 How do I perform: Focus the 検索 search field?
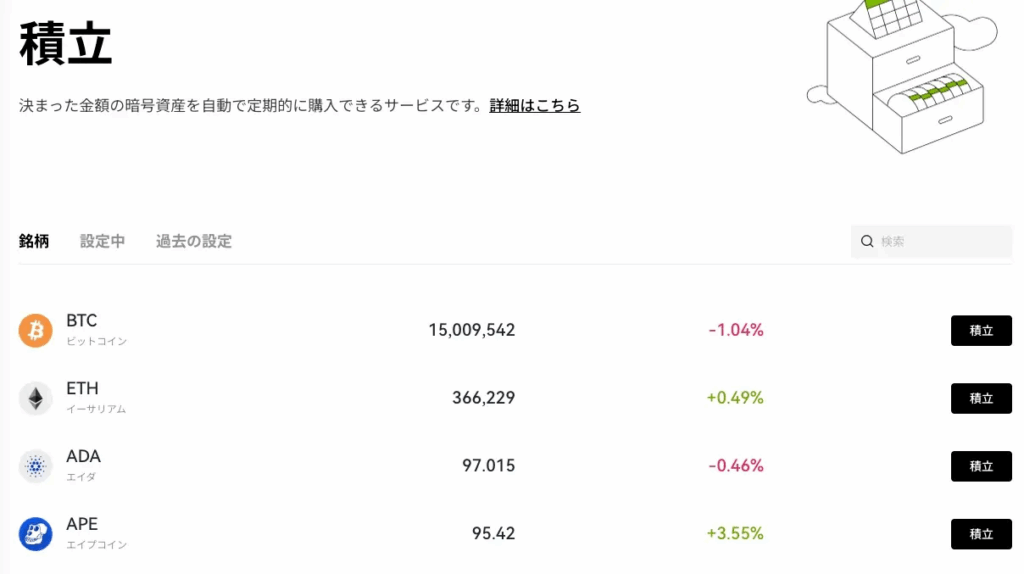pyautogui.click(x=931, y=242)
